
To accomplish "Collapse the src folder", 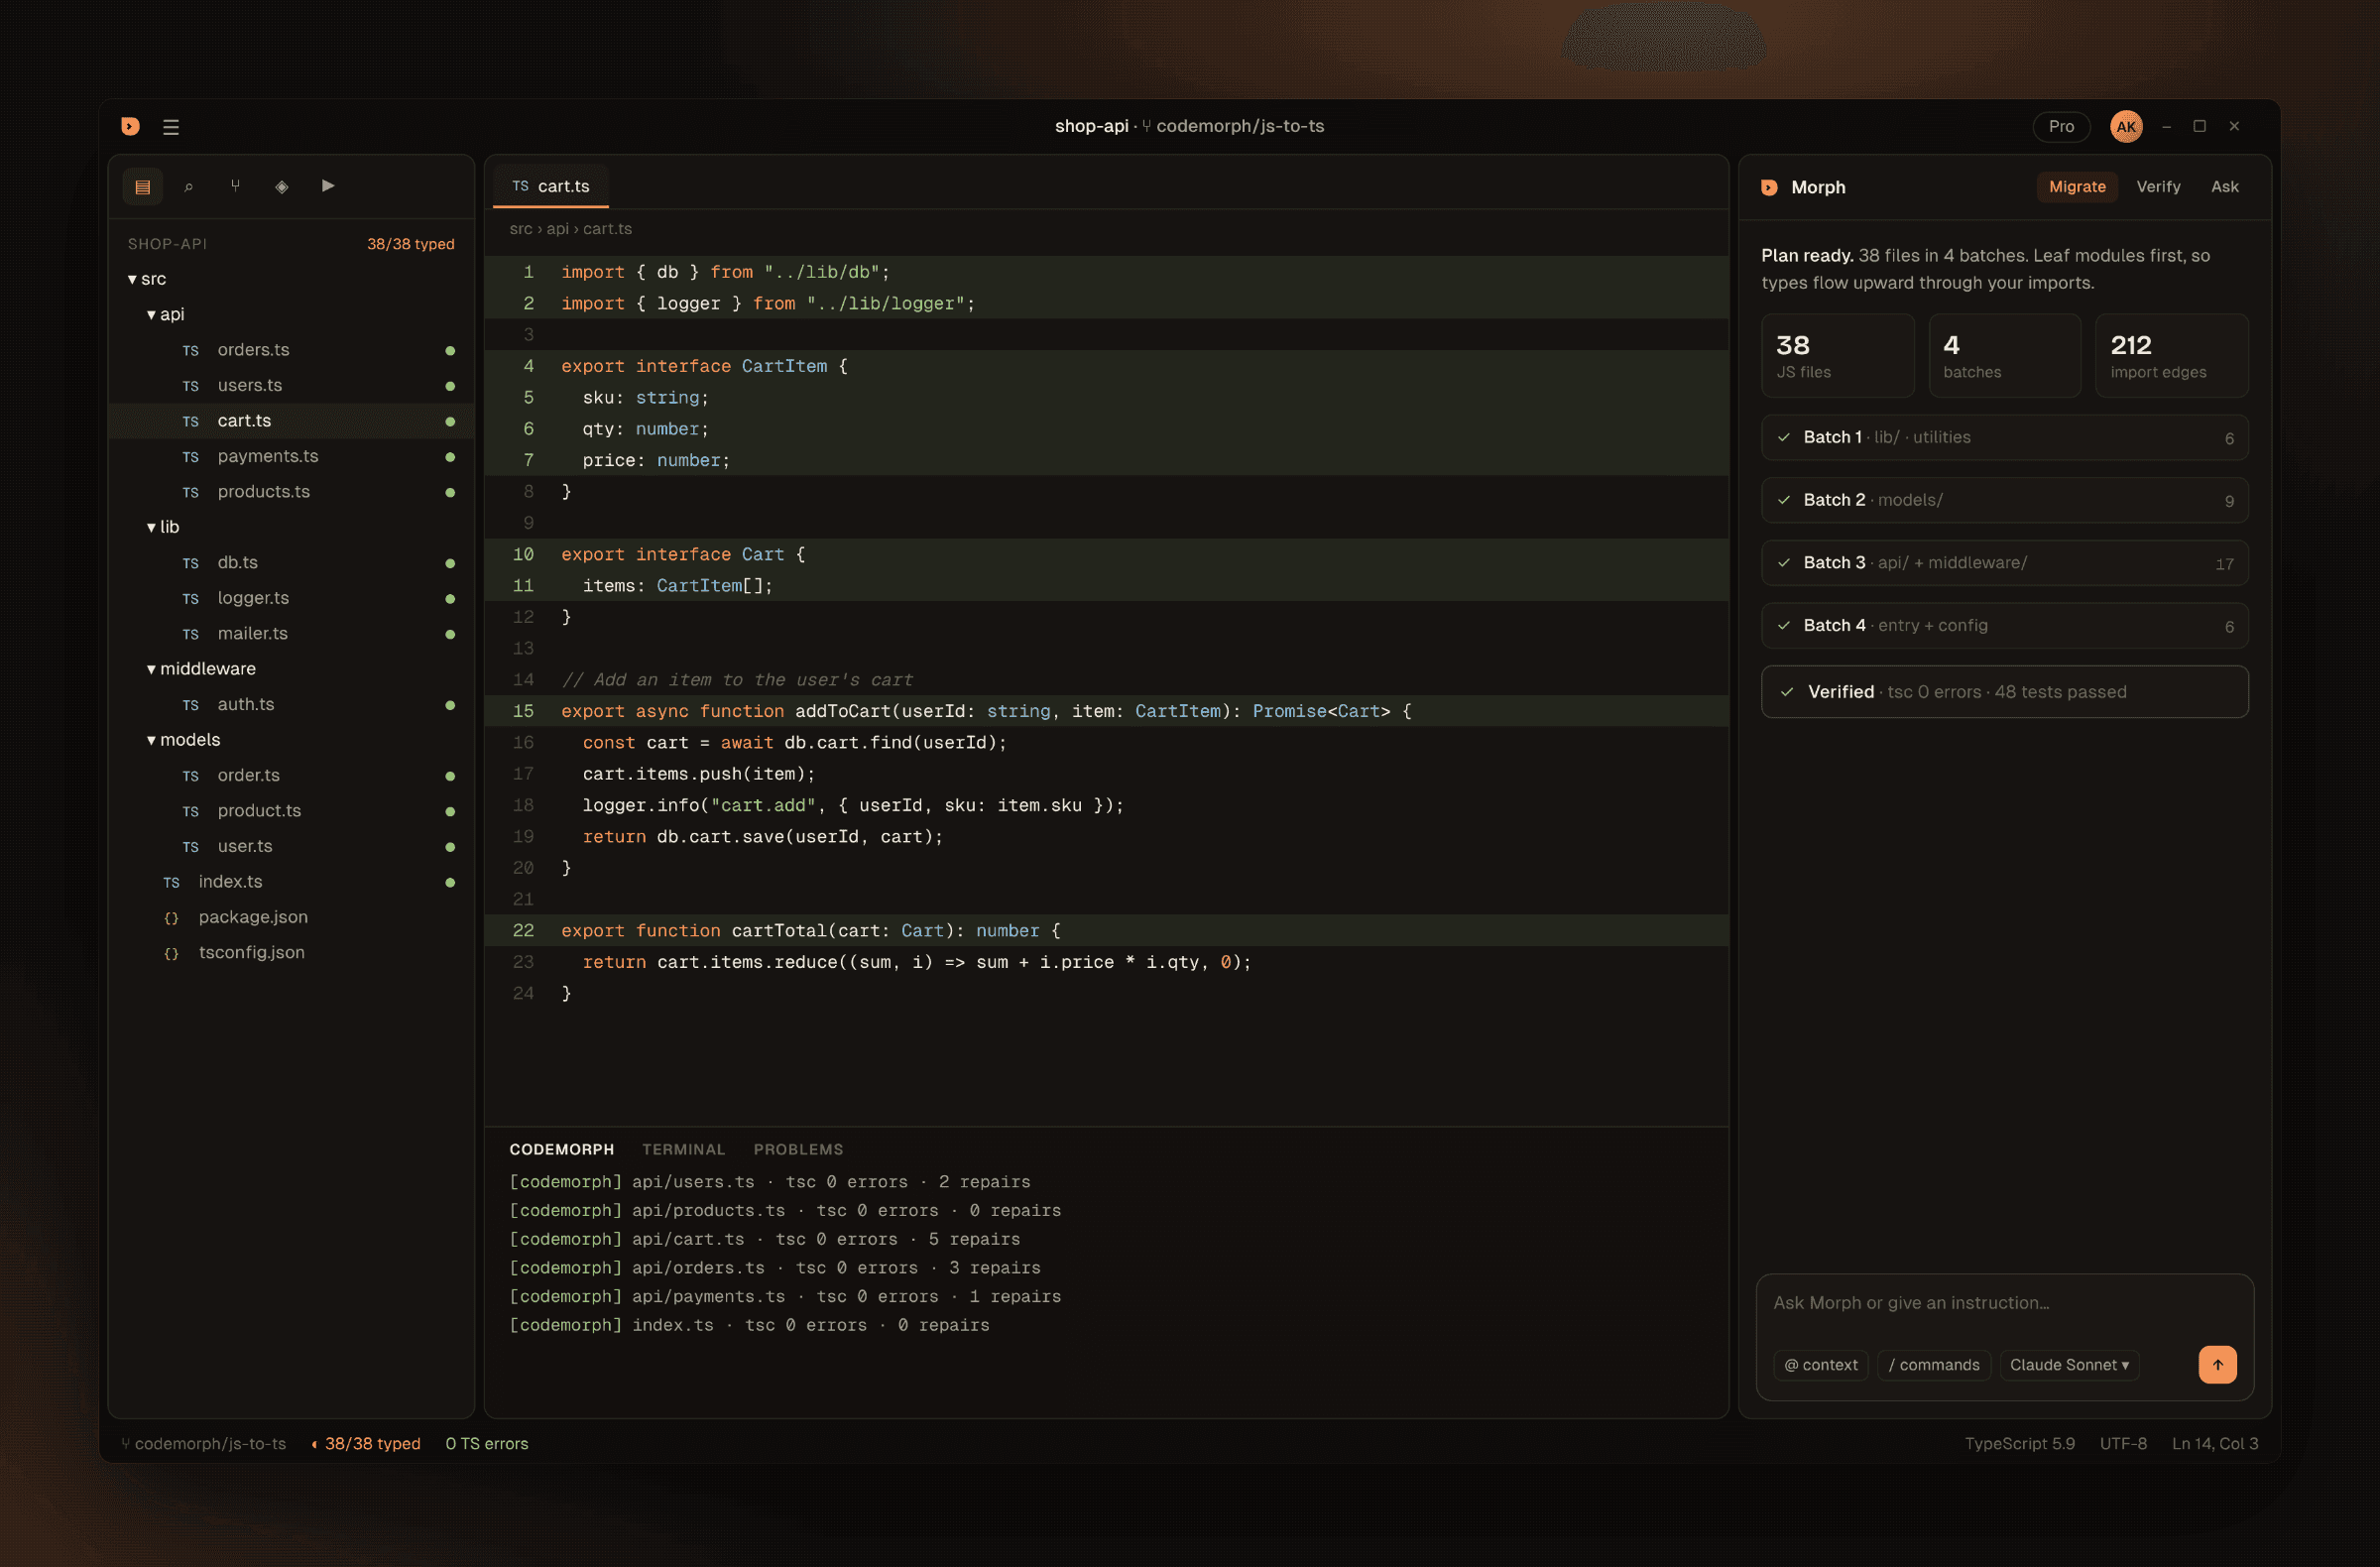I will 146,279.
